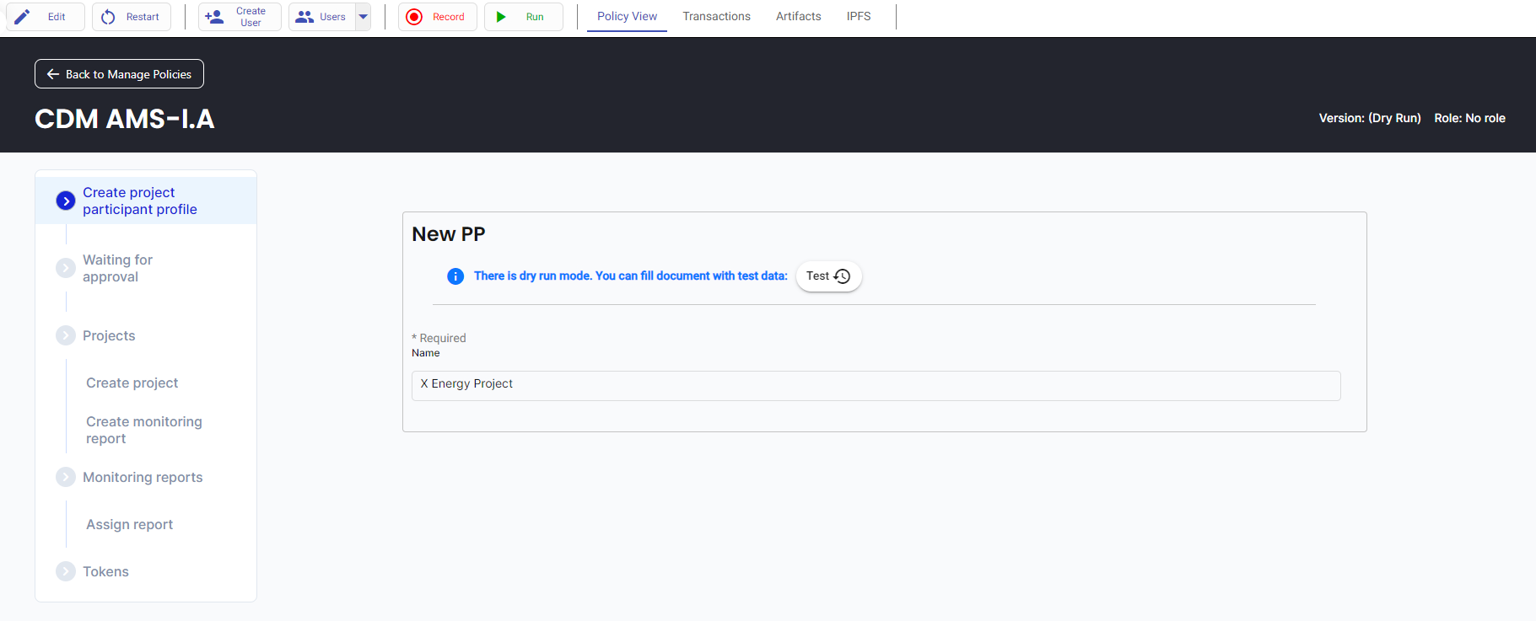Click the history clock icon on Test button
Screen dimensions: 1536x621
pos(842,276)
